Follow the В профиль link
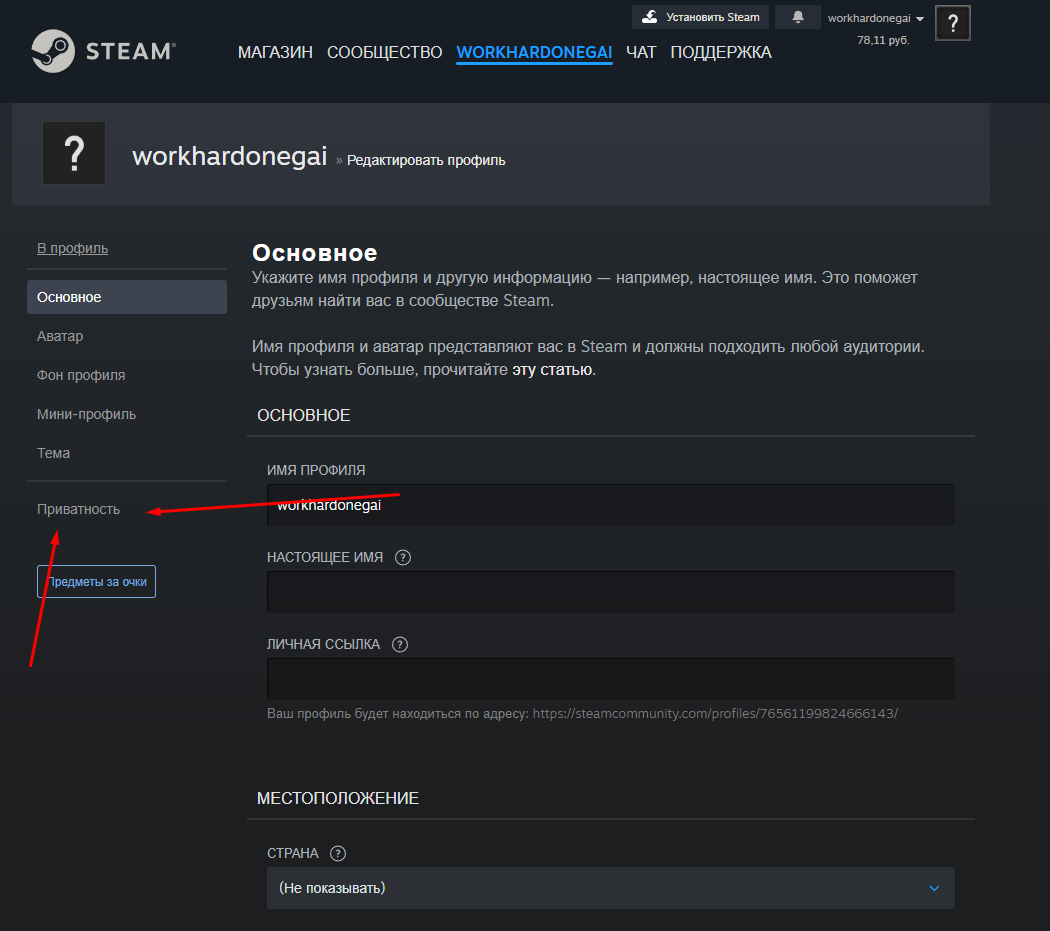Screen dimensions: 1050x931 [72, 248]
